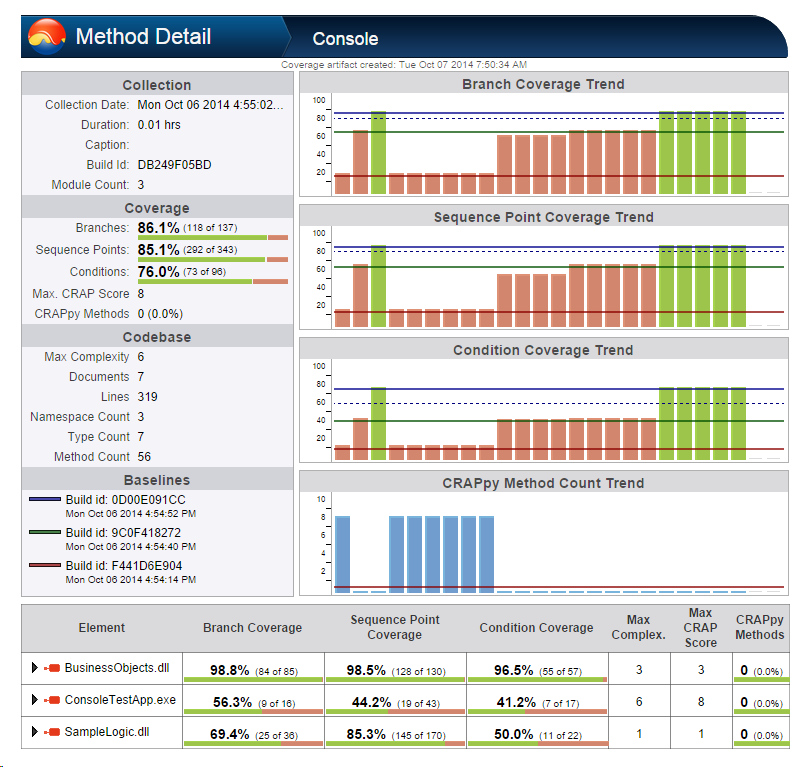Click the BusinessObjects.dll red module icon
801x767 pixels.
pos(53,668)
